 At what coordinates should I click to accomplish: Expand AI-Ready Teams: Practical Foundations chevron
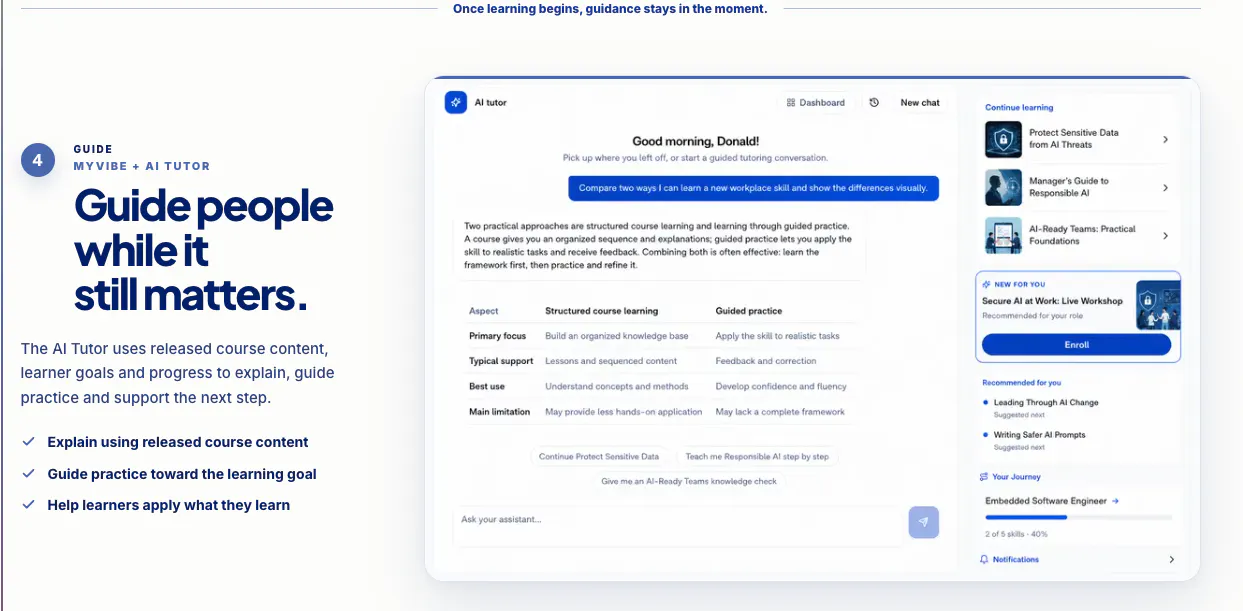(1165, 236)
